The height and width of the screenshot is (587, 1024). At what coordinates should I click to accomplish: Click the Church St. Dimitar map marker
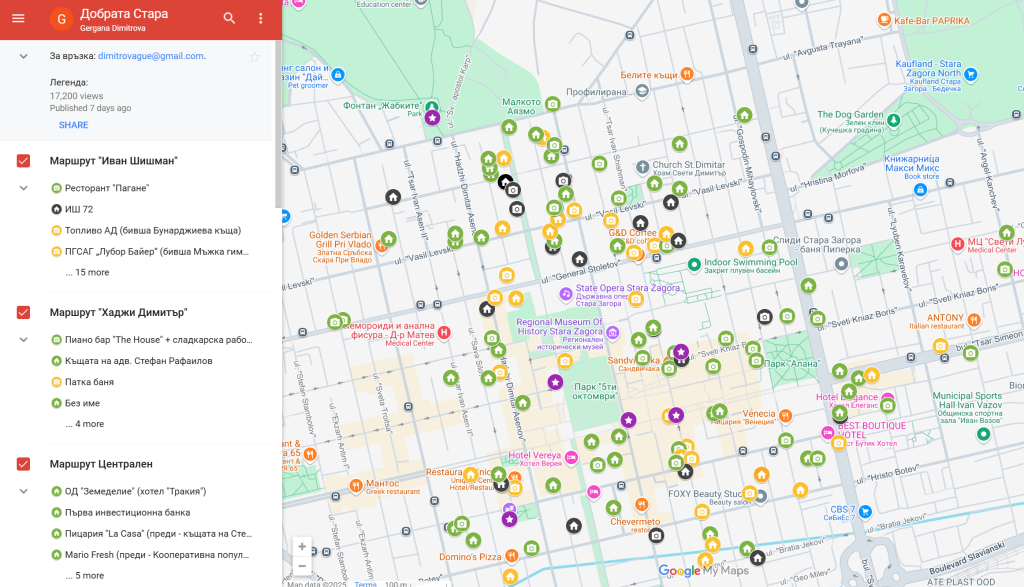click(x=642, y=165)
